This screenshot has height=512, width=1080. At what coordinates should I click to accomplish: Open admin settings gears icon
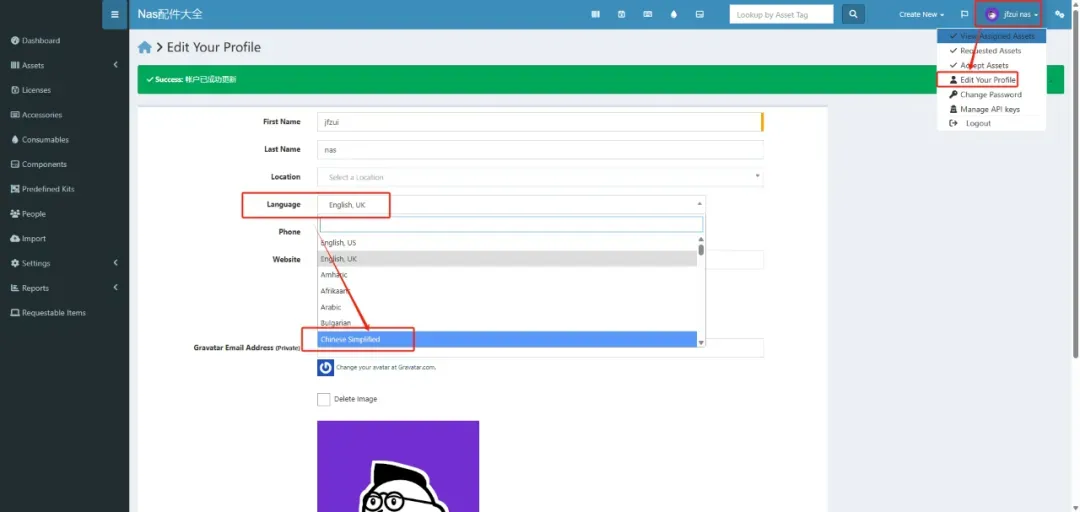[x=1060, y=14]
